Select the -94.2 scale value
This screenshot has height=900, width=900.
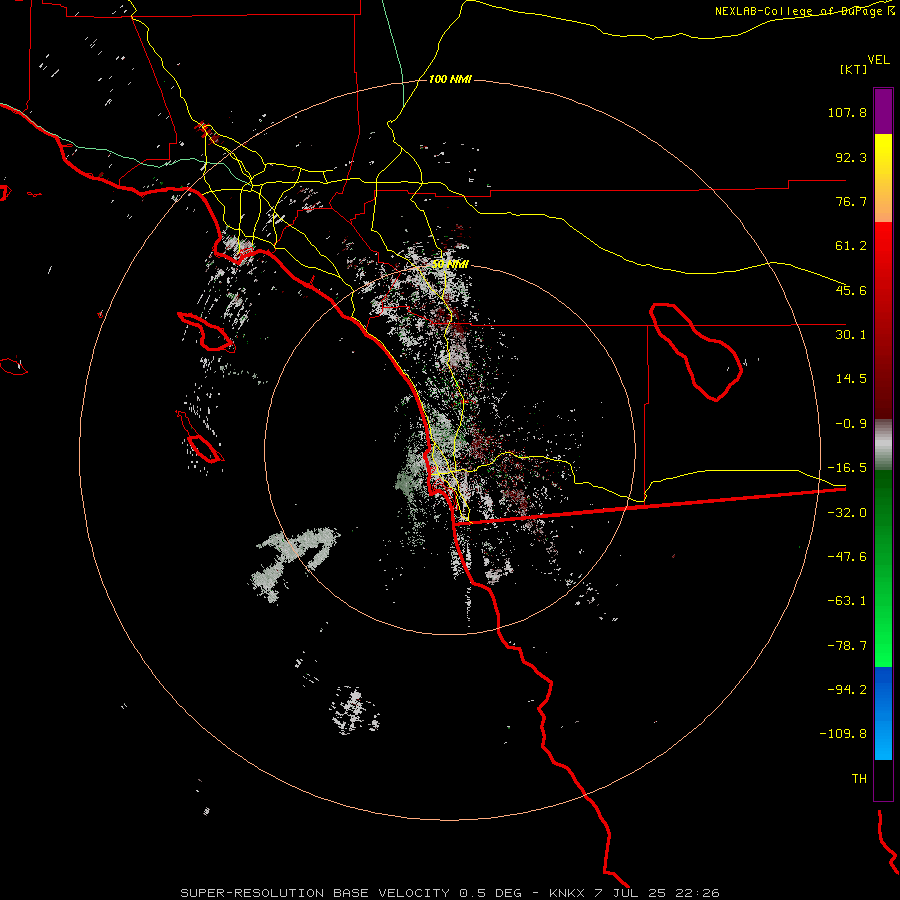pos(847,689)
